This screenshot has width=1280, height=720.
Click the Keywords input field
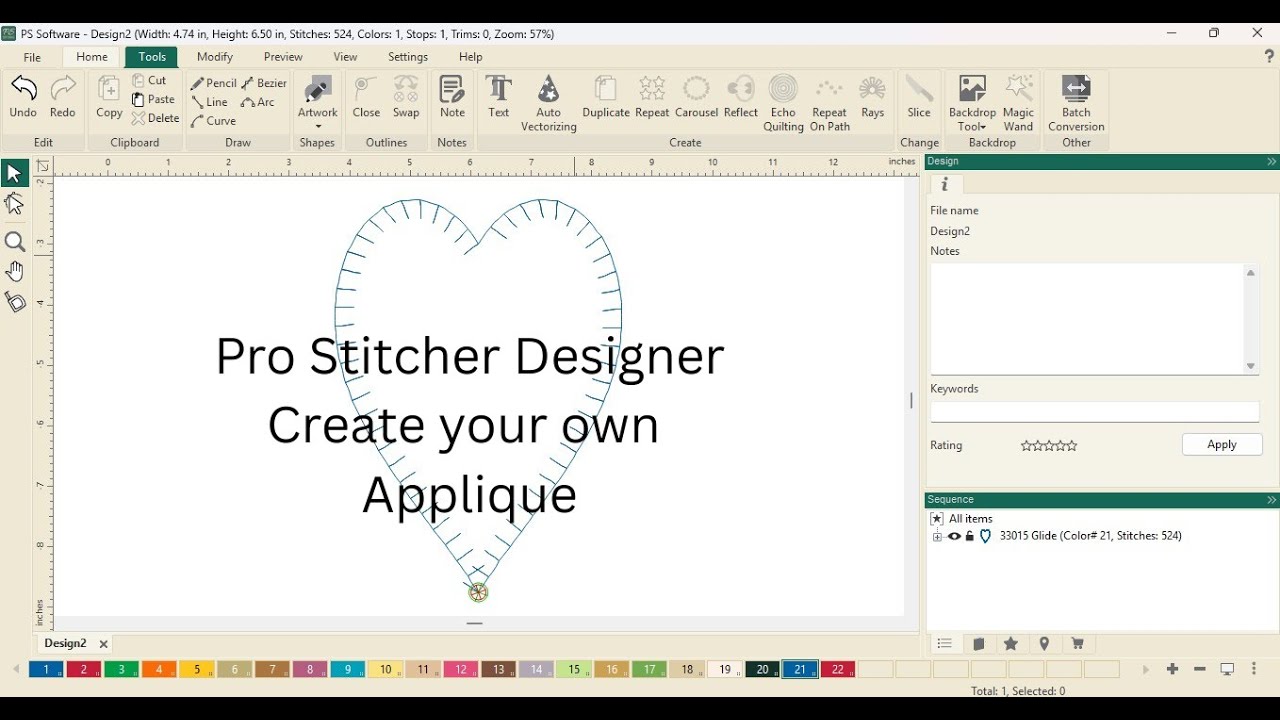[x=1095, y=411]
